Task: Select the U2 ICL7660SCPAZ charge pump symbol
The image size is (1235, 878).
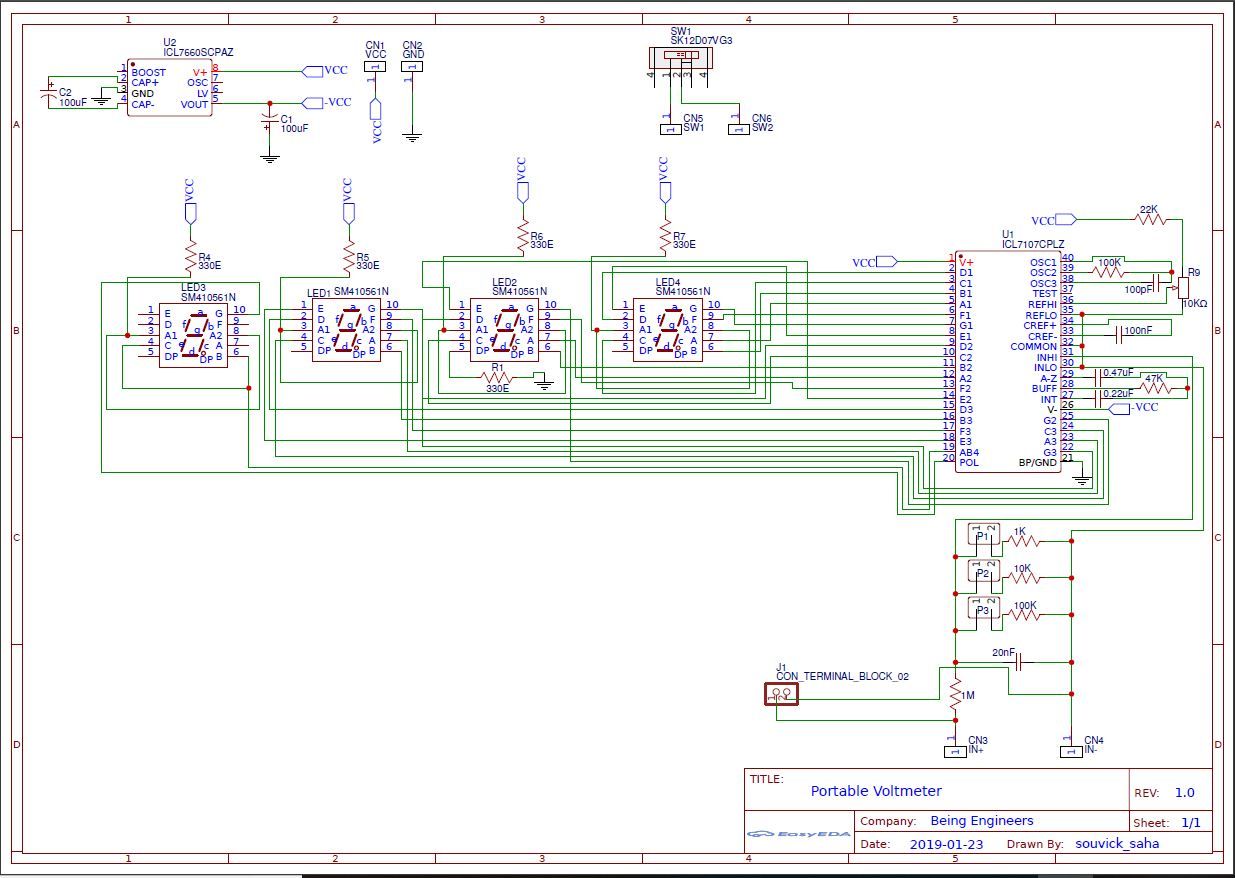Action: pyautogui.click(x=168, y=88)
